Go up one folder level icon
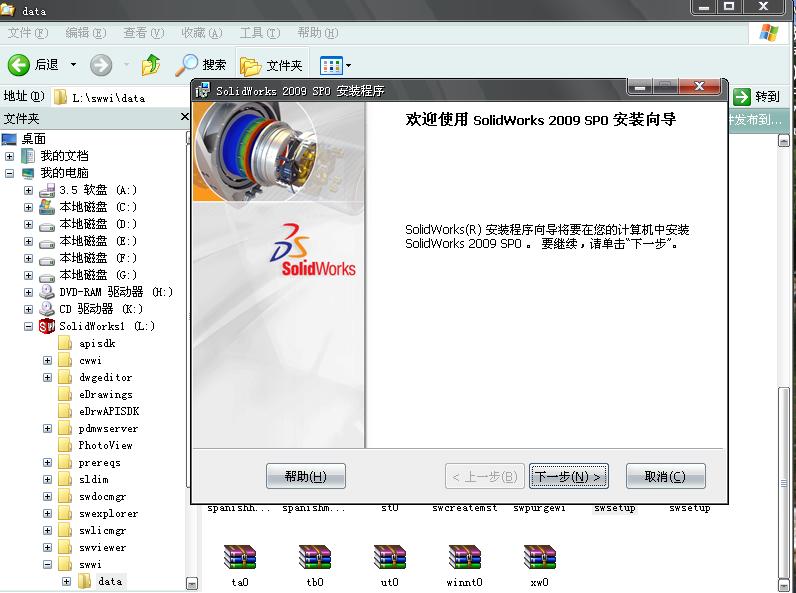The width and height of the screenshot is (796, 593). tap(151, 65)
